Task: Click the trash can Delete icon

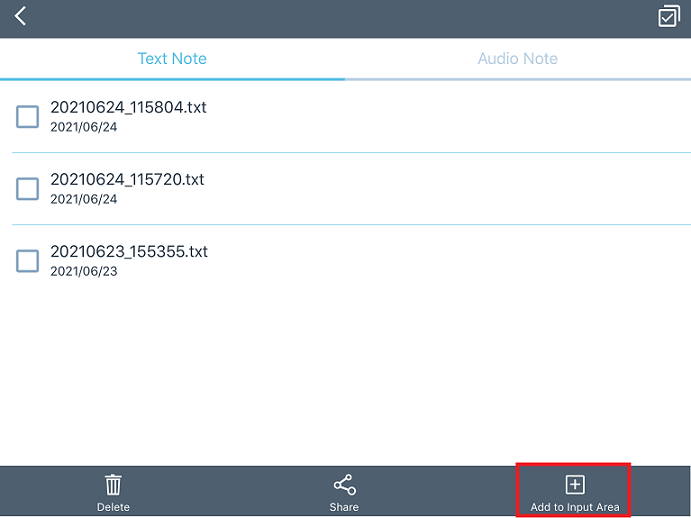Action: [x=113, y=485]
